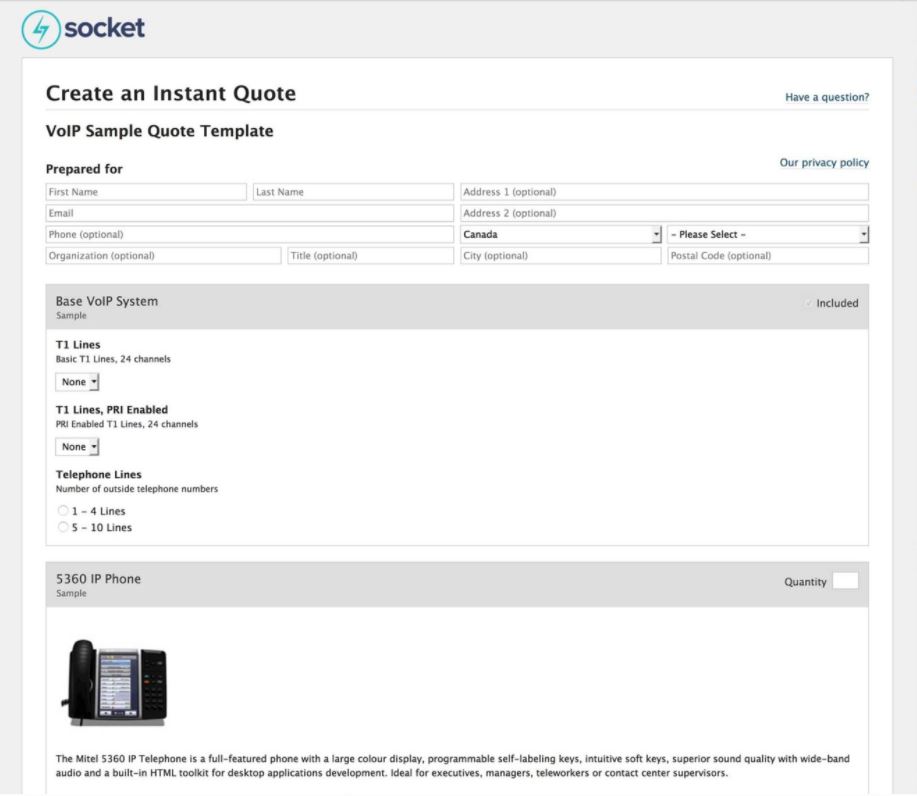Screen dimensions: 917x796
Task: Toggle the Included checkbox for Base VoIP System
Action: coord(808,304)
